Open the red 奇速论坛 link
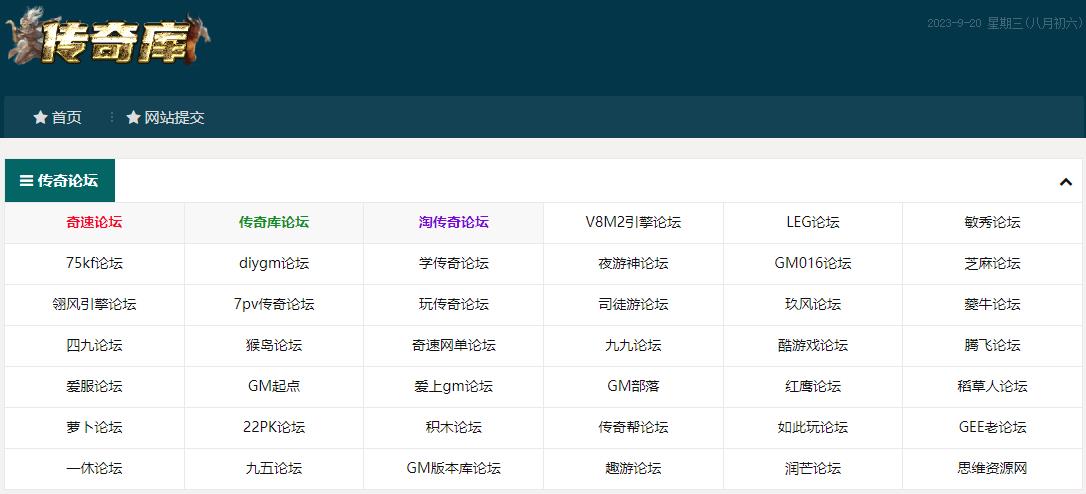Viewport: 1086px width, 494px height. point(94,222)
